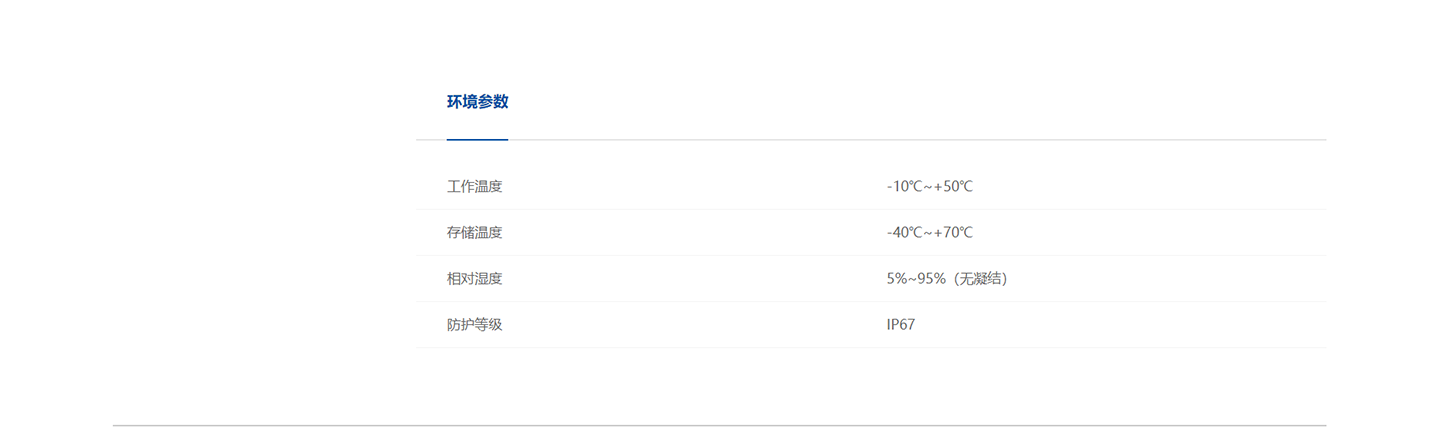Open the 环境参数 tab
The width and height of the screenshot is (1447, 441).
(477, 101)
